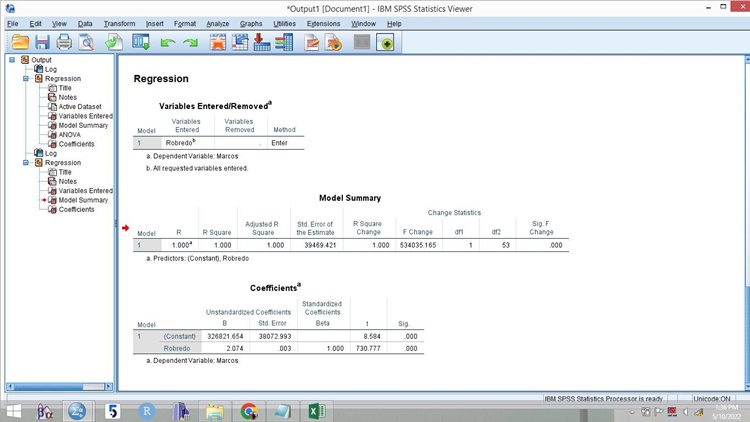Select the root Output node in outline
Screen dimensions: 750x422
point(41,60)
